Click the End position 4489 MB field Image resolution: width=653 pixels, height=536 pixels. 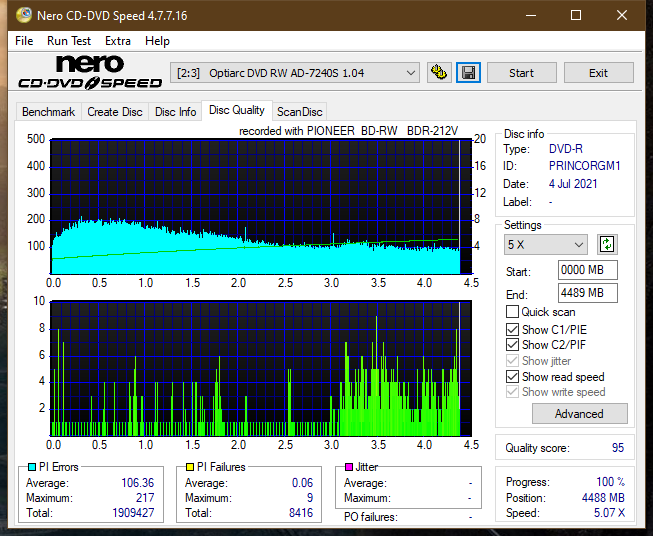588,293
